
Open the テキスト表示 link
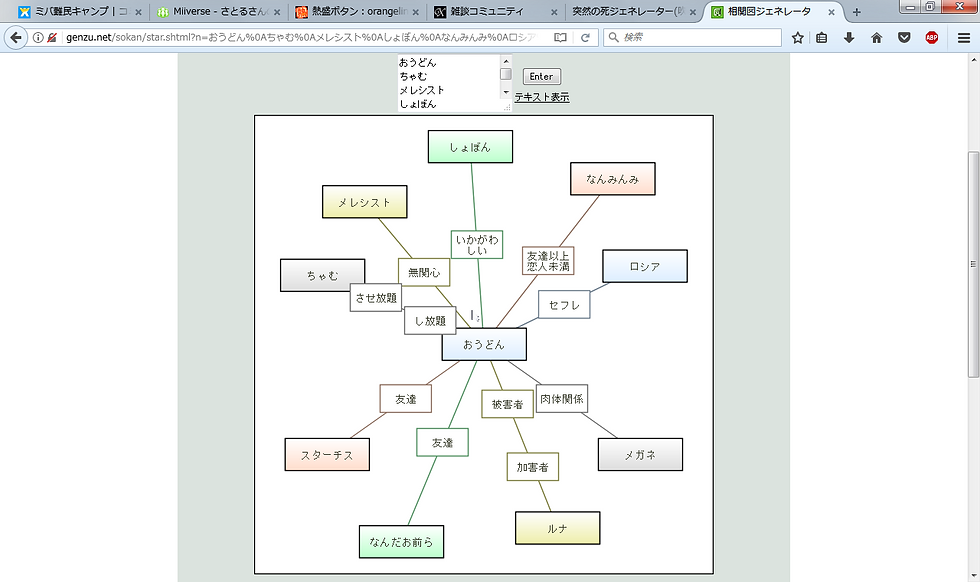pyautogui.click(x=542, y=97)
